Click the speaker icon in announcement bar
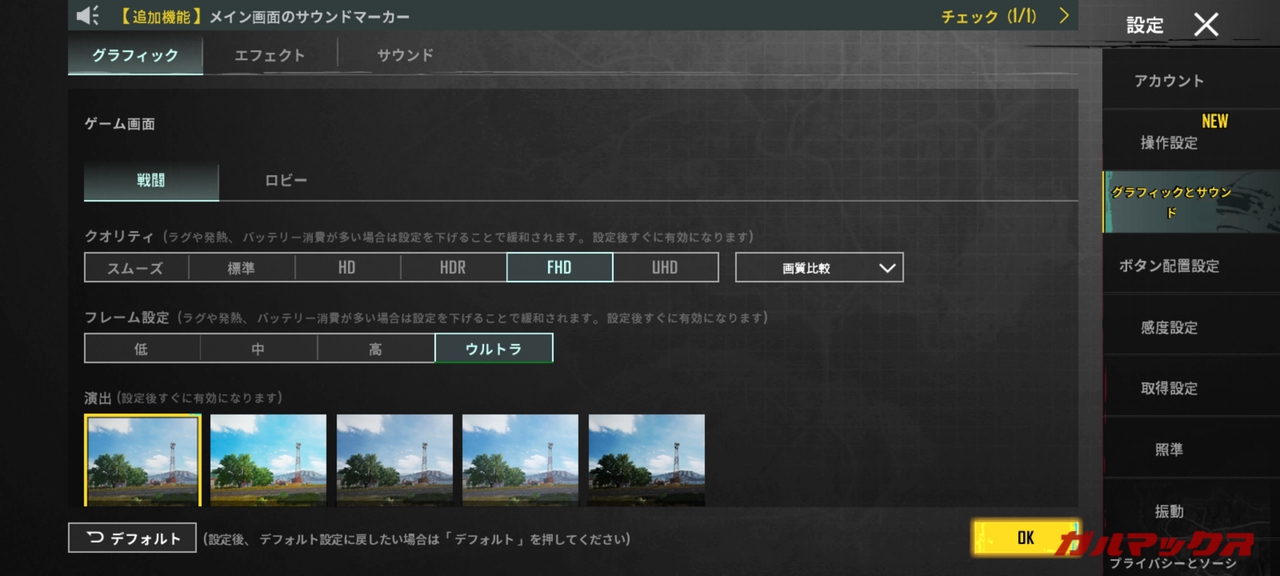1280x576 pixels. [88, 16]
